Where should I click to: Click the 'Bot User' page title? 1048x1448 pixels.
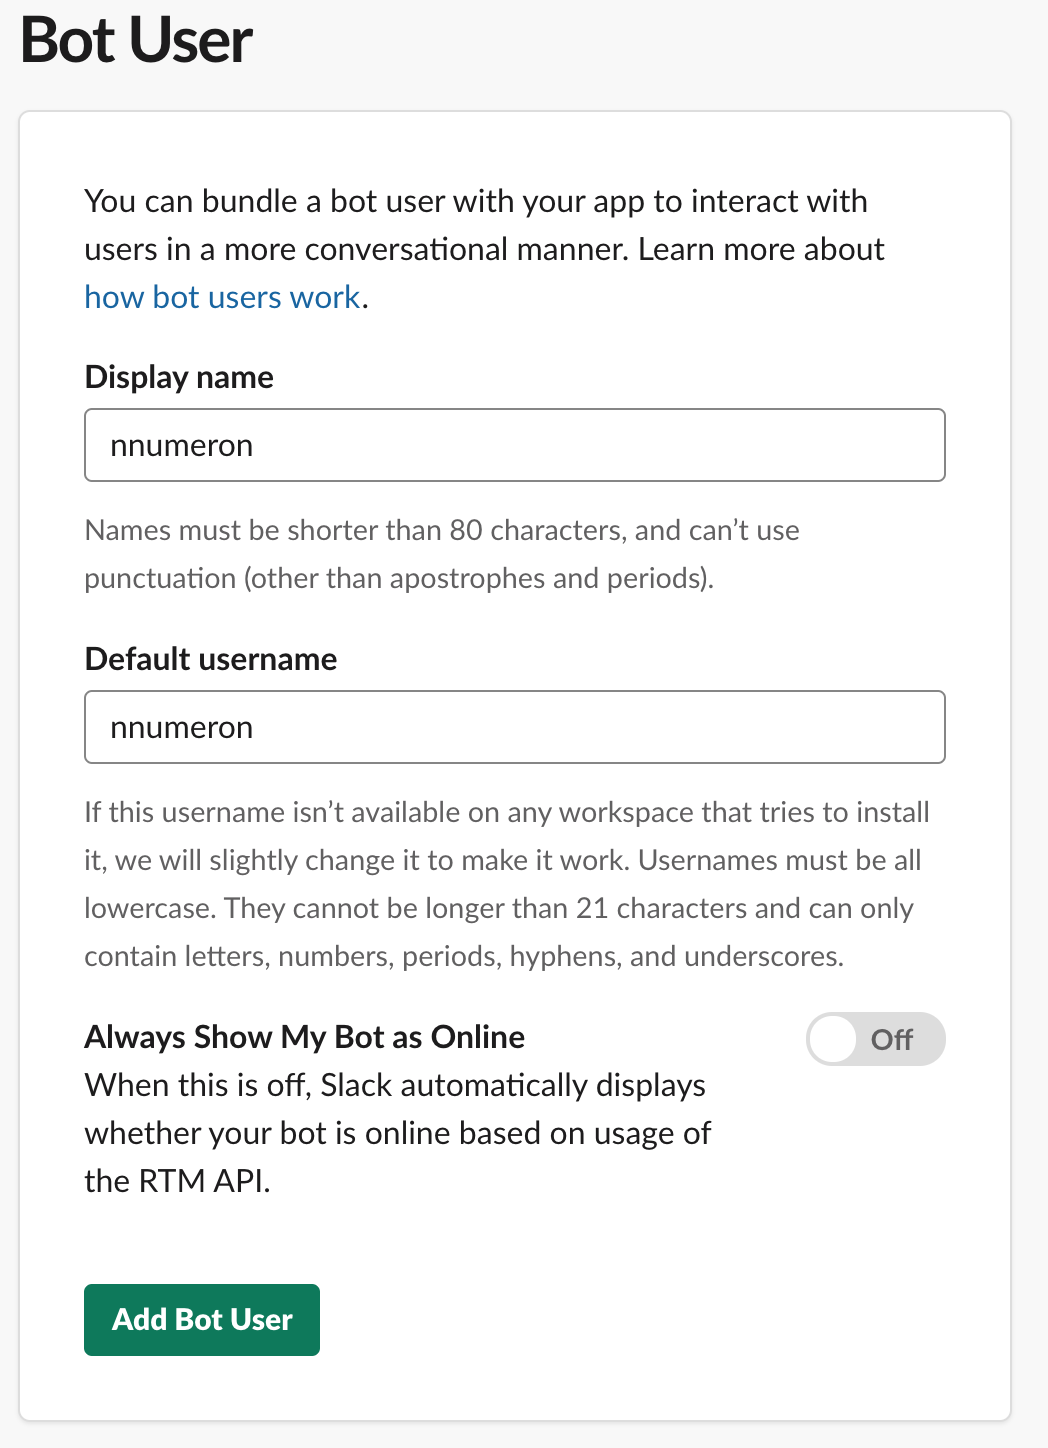click(136, 40)
